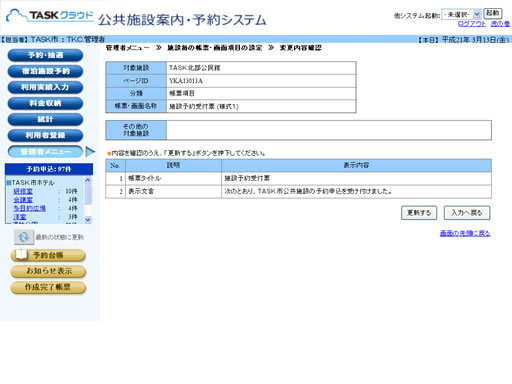Open the 予約・抽選 menu

pyautogui.click(x=45, y=55)
